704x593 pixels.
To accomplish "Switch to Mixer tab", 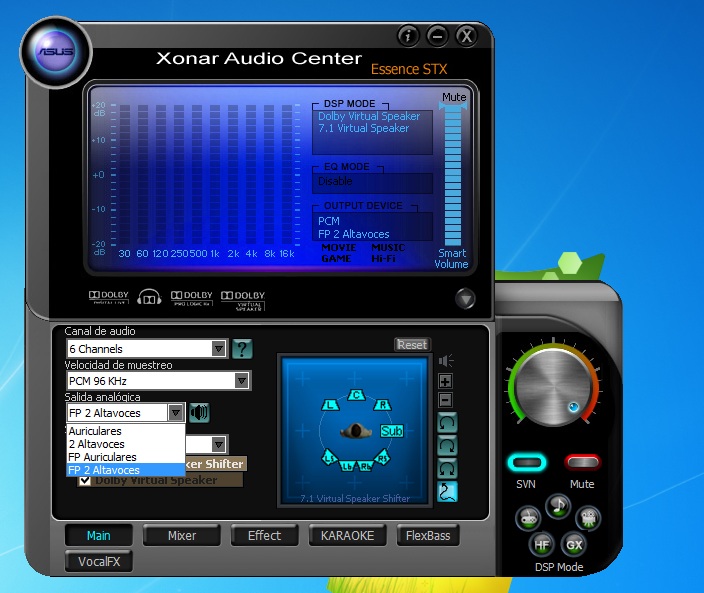I will (182, 535).
